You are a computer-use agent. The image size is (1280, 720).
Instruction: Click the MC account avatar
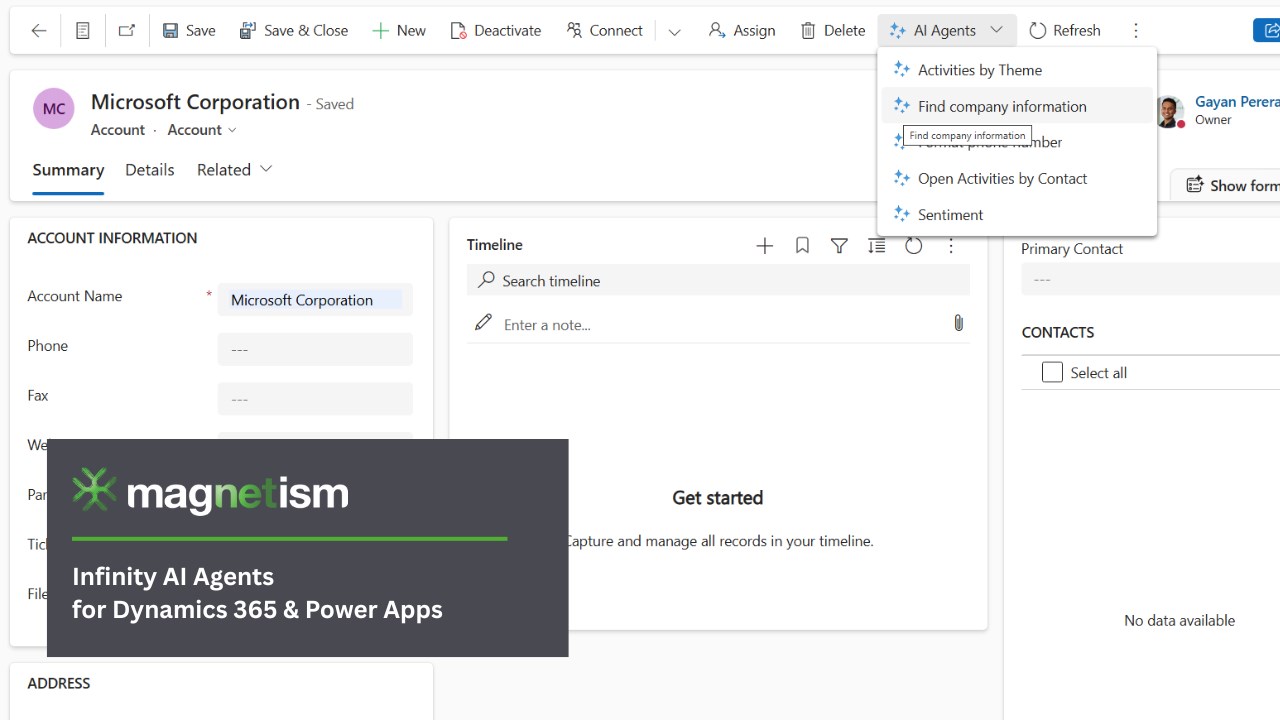[54, 109]
